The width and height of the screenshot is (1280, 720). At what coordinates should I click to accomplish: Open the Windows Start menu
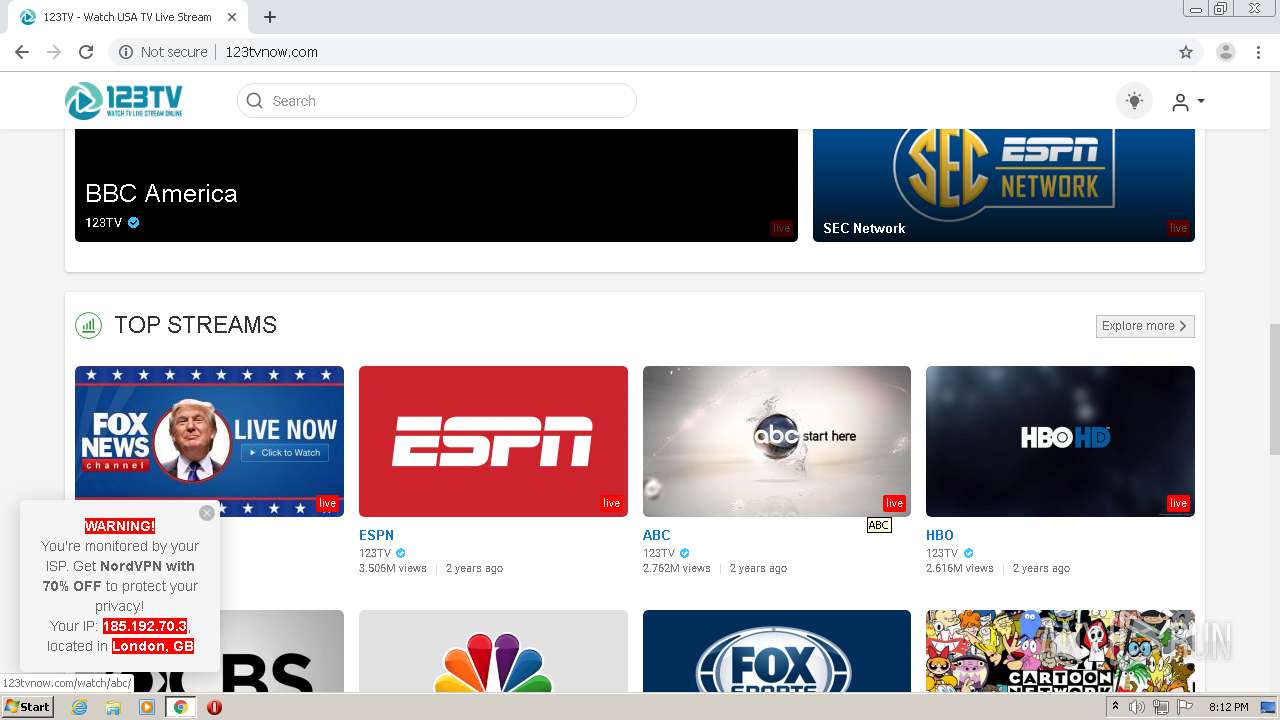click(x=27, y=707)
